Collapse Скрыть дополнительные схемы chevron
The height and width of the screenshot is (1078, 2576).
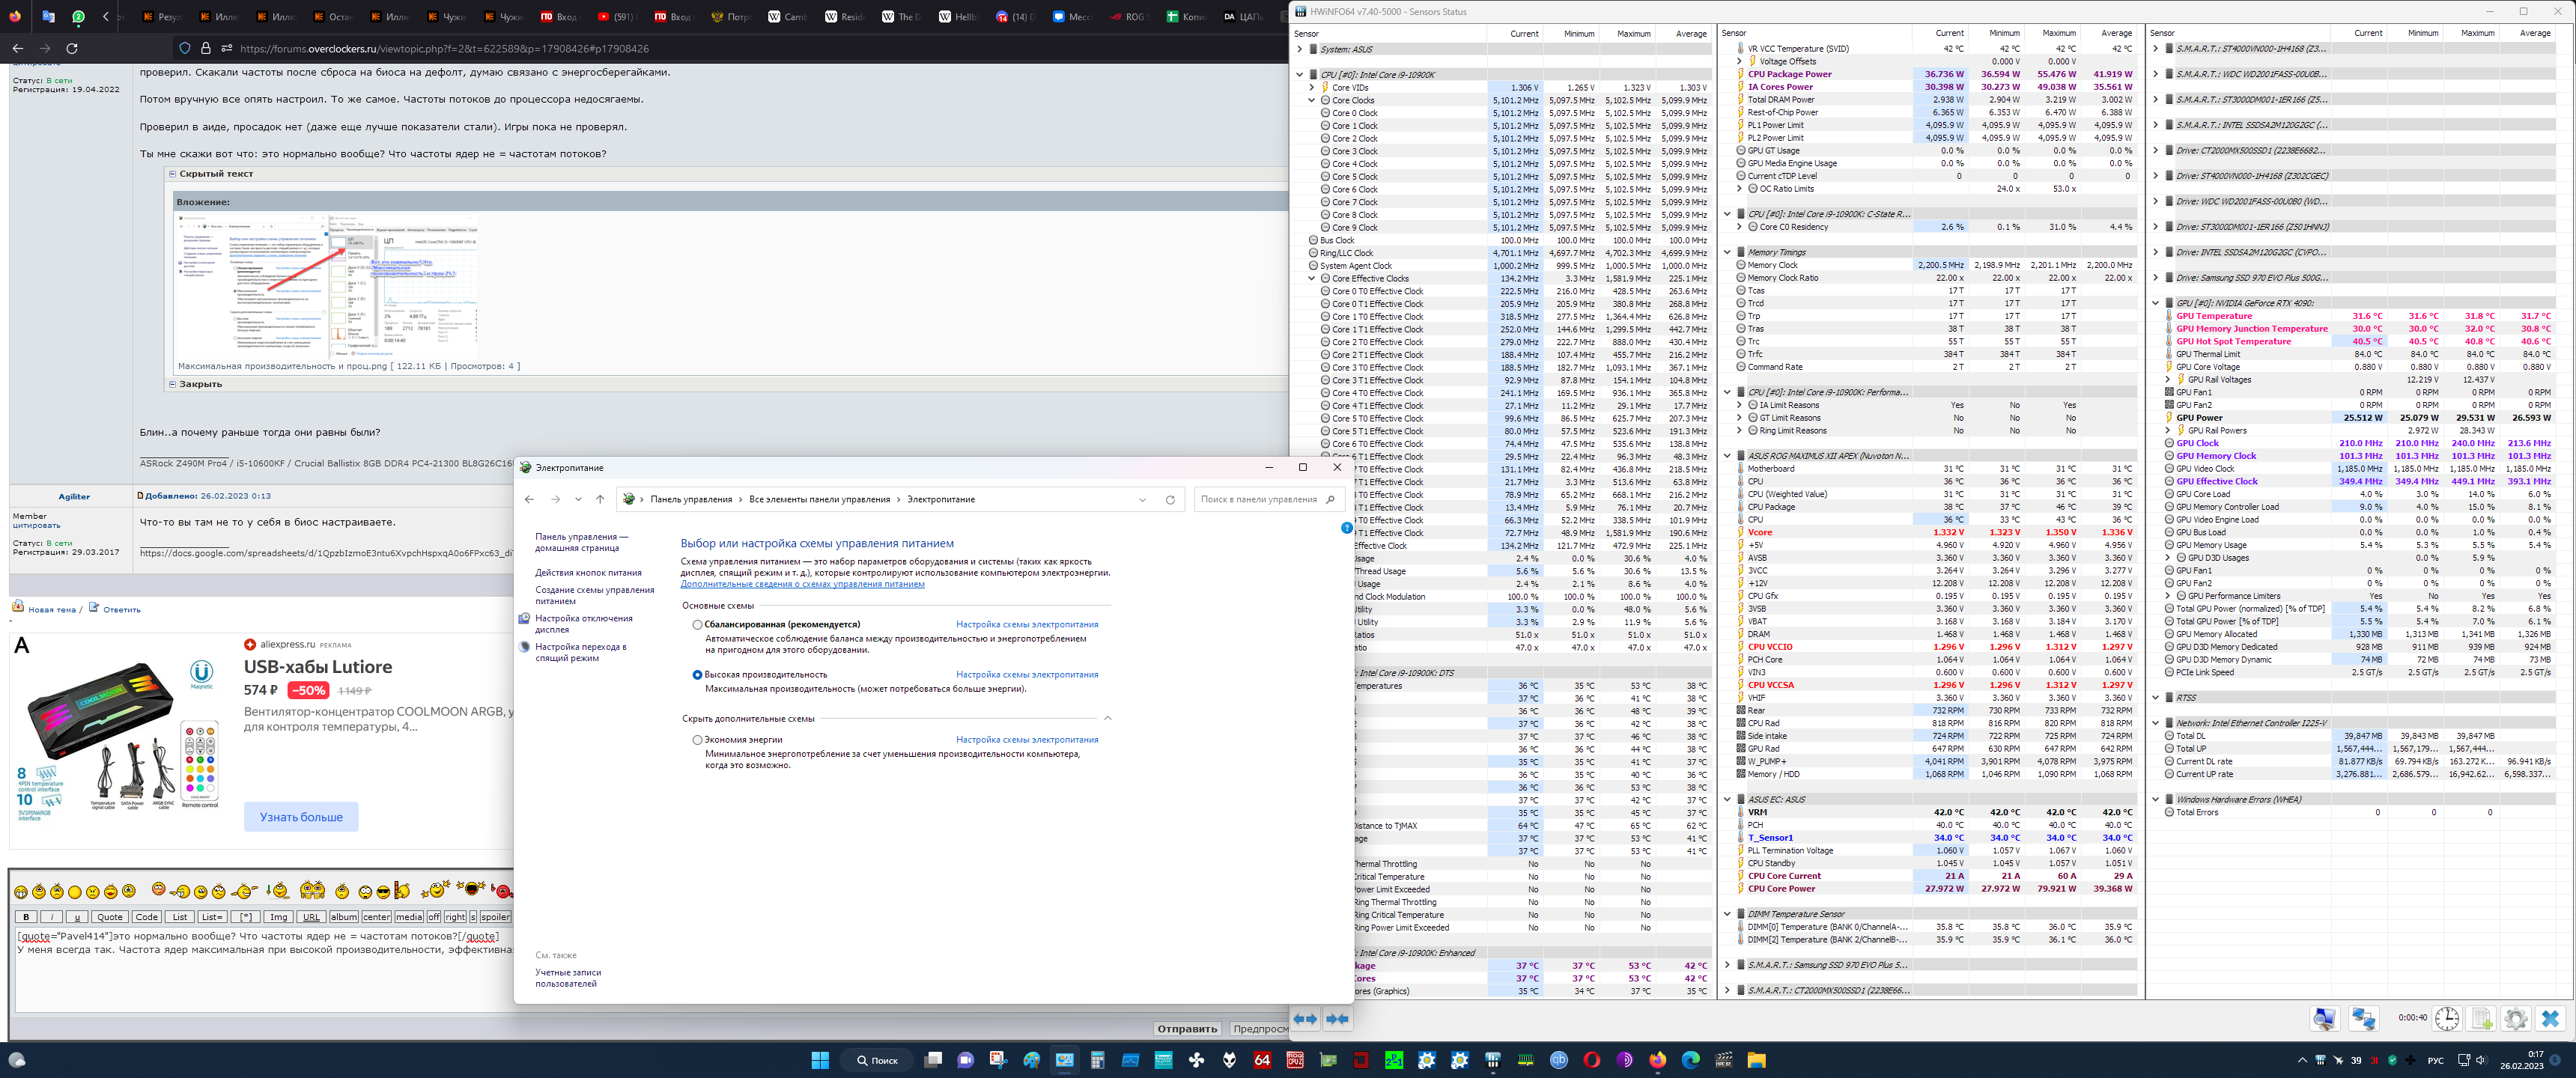pyautogui.click(x=1107, y=718)
